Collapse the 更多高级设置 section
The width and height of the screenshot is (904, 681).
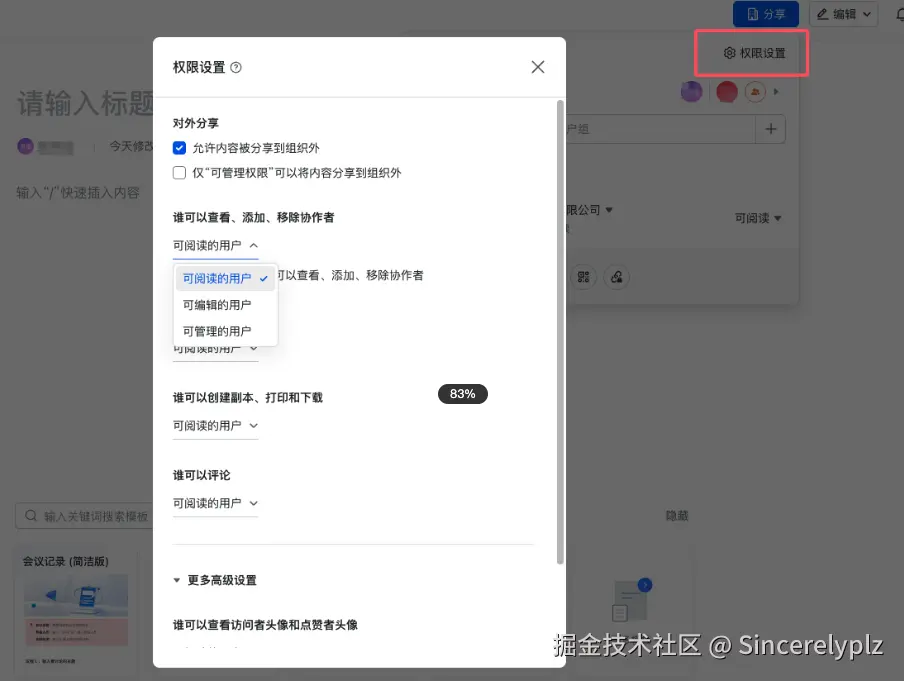click(x=217, y=580)
